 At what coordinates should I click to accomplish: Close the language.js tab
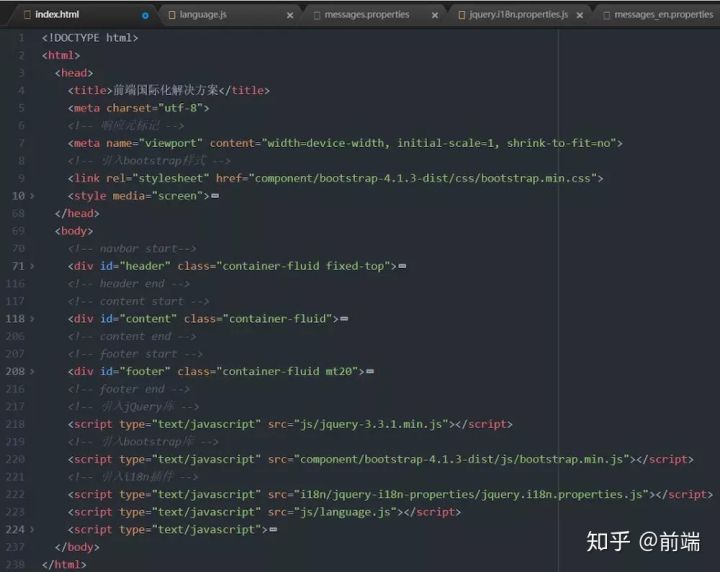coord(290,16)
